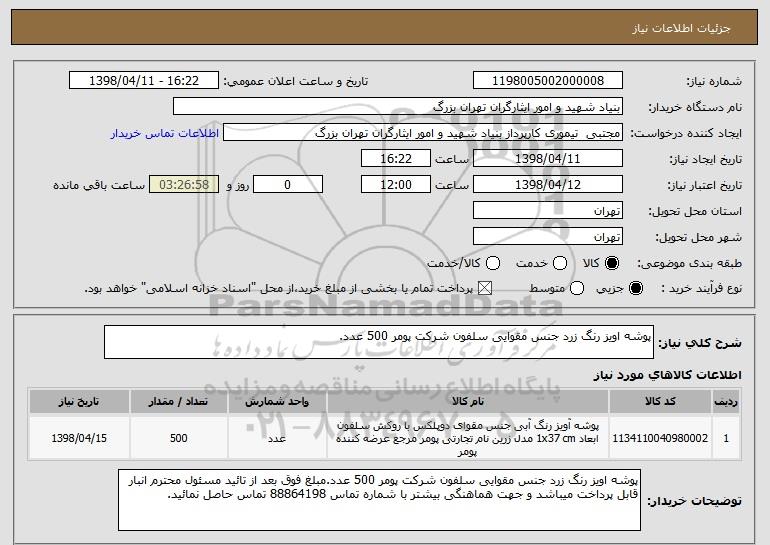Click the عدد unit cell
The image size is (770, 545).
point(277,438)
